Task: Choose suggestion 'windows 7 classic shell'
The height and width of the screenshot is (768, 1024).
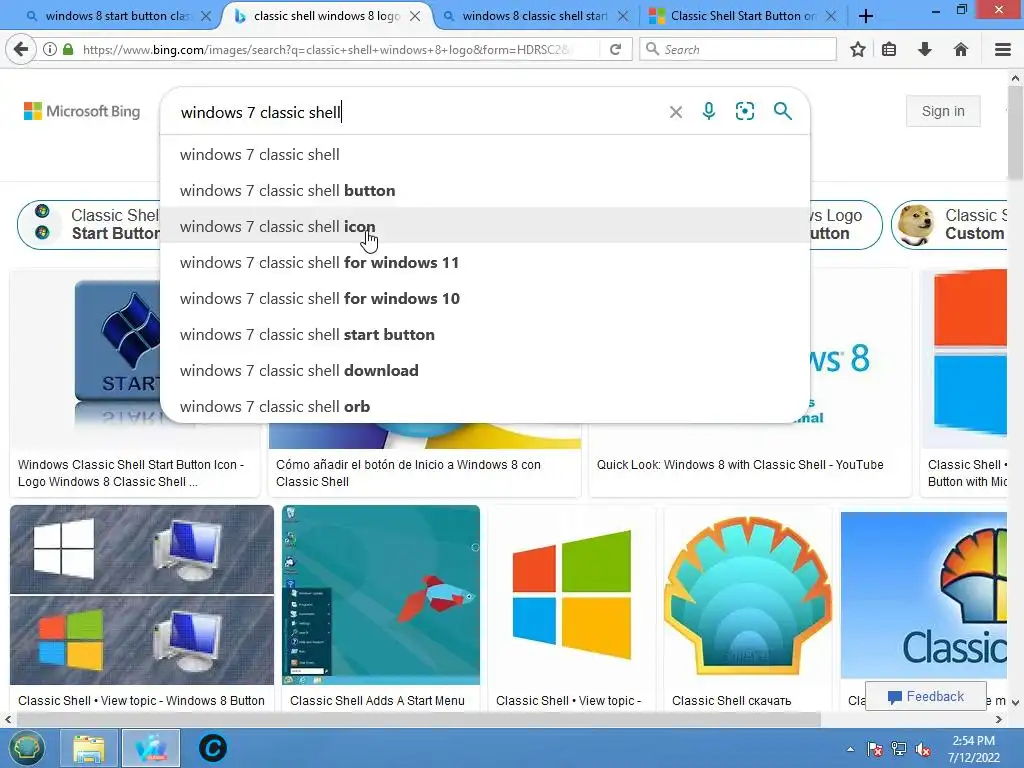Action: coord(485,155)
